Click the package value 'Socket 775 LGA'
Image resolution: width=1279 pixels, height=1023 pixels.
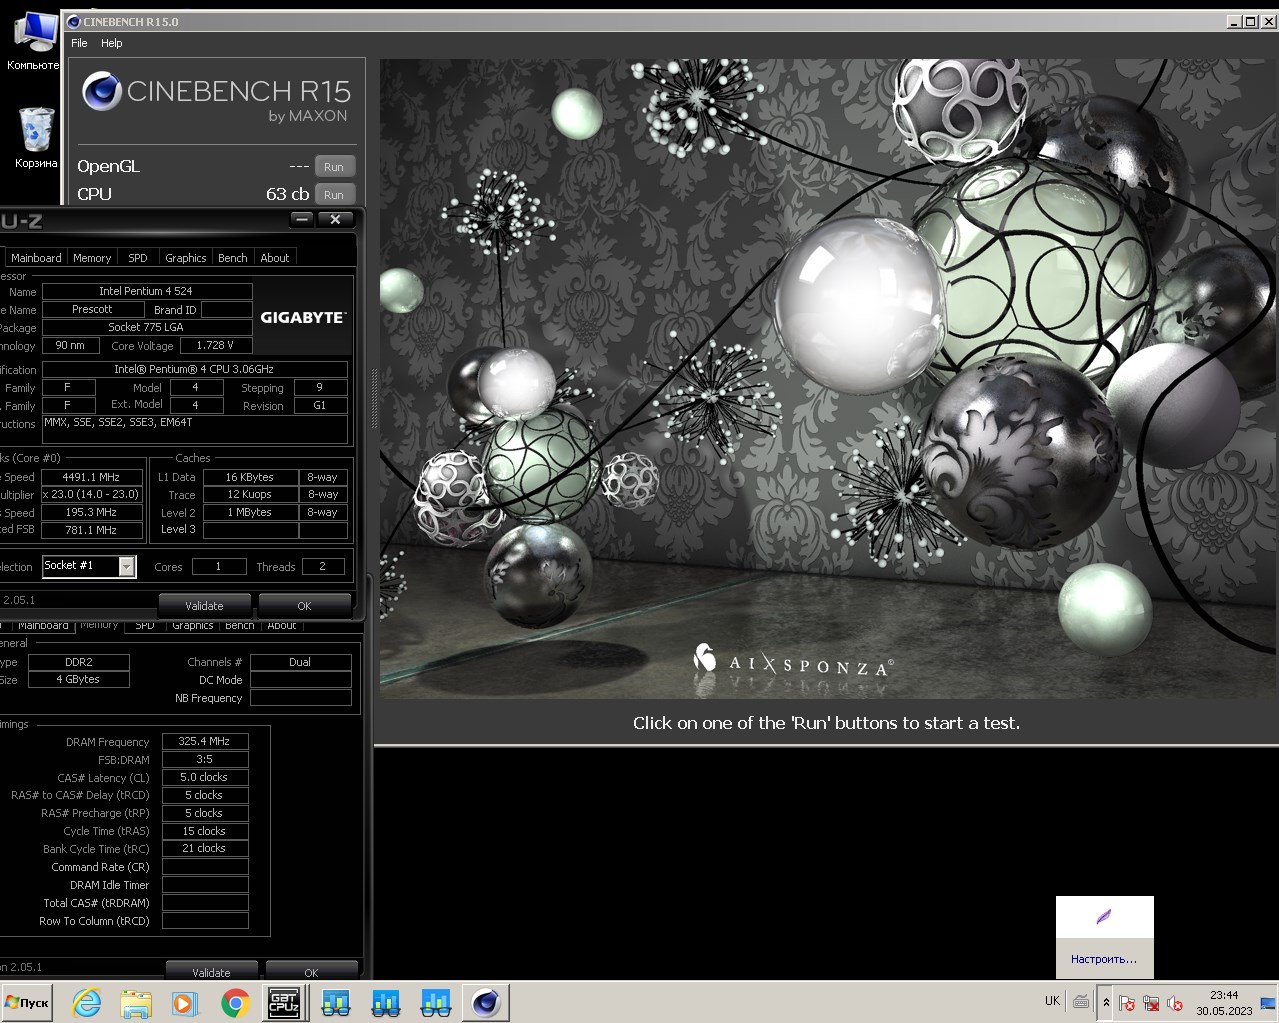[146, 327]
